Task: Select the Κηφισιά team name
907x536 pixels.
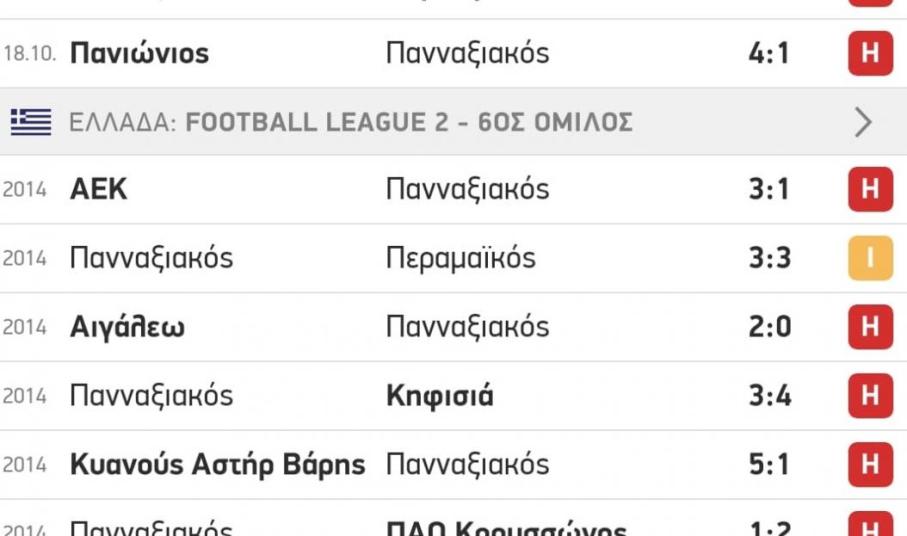Action: click(x=439, y=397)
